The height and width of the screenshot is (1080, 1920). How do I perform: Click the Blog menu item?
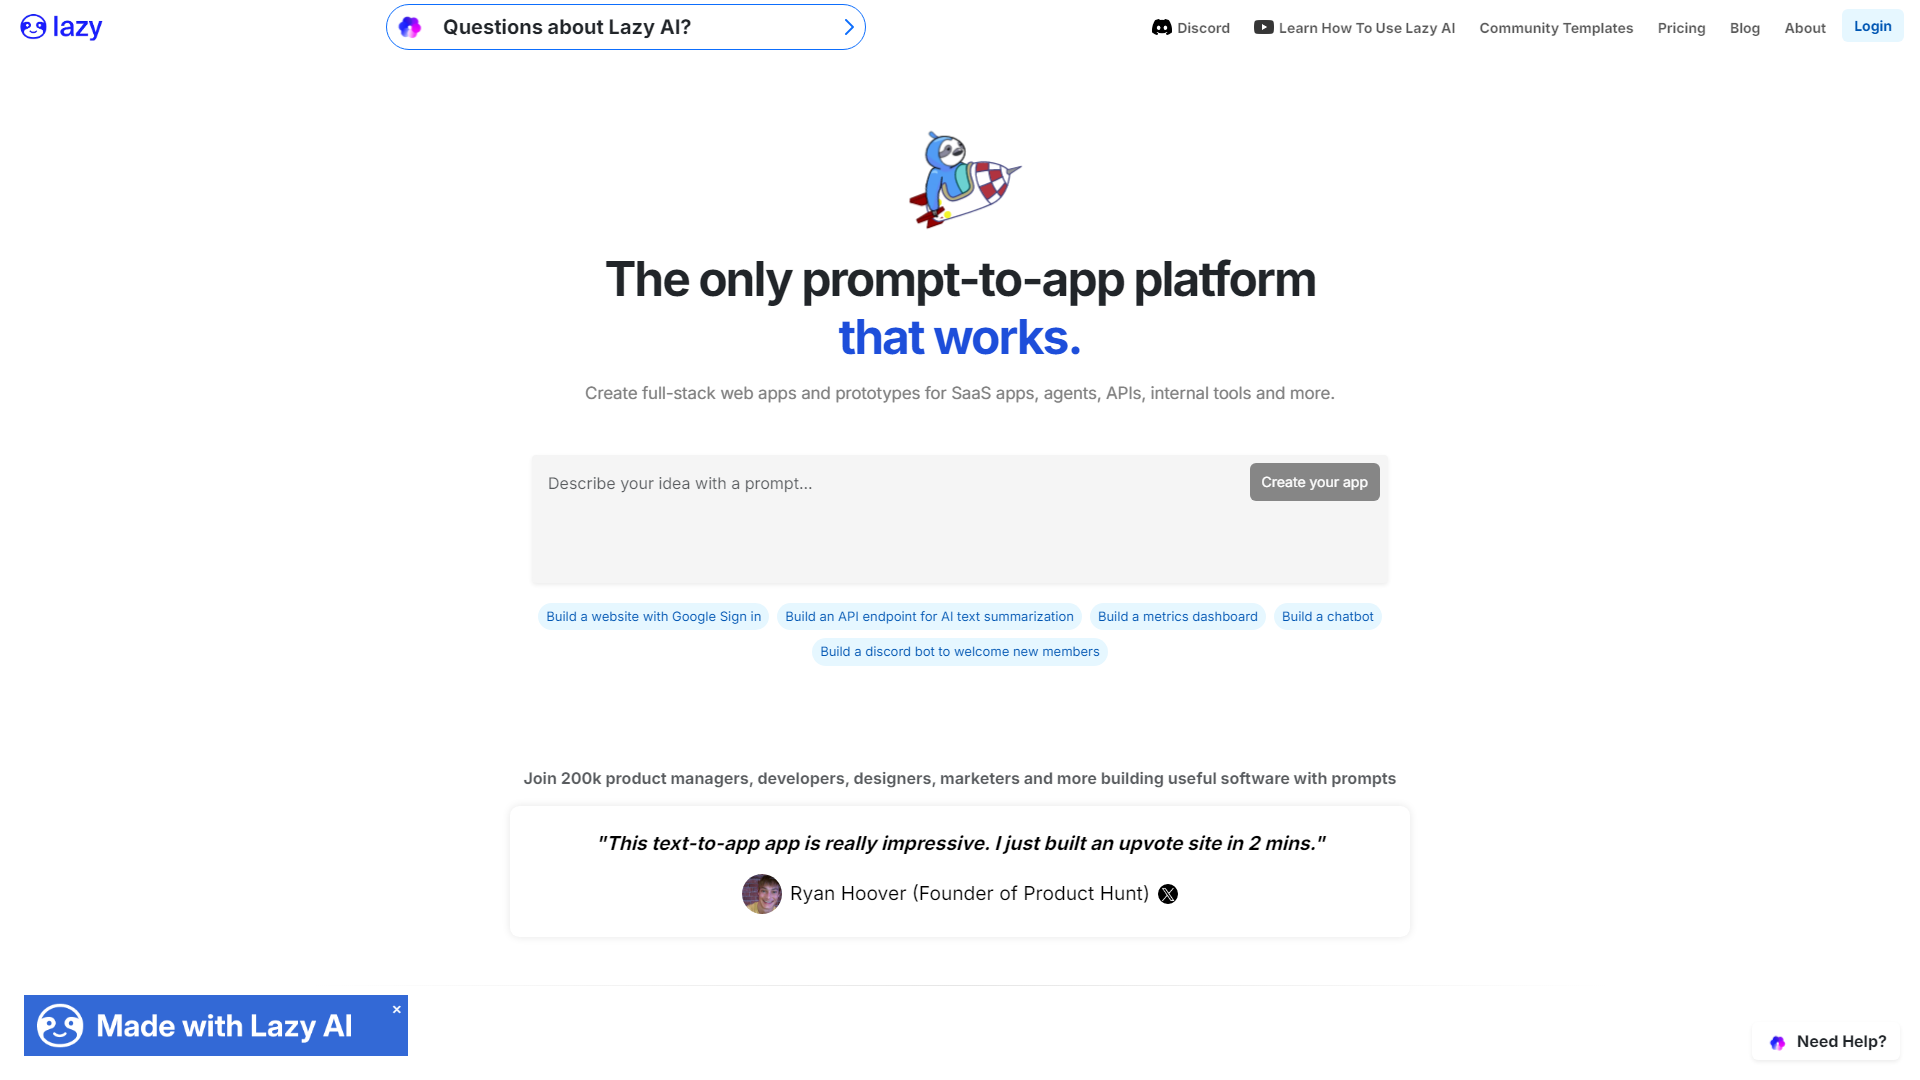1745,28
